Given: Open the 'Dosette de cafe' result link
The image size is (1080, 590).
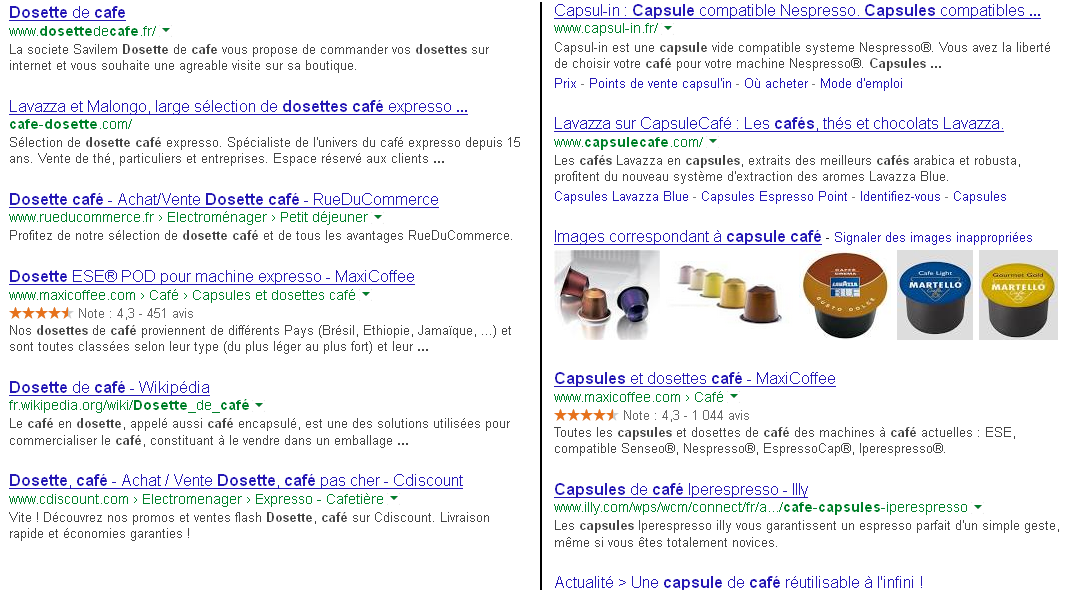Looking at the screenshot, I should (67, 12).
